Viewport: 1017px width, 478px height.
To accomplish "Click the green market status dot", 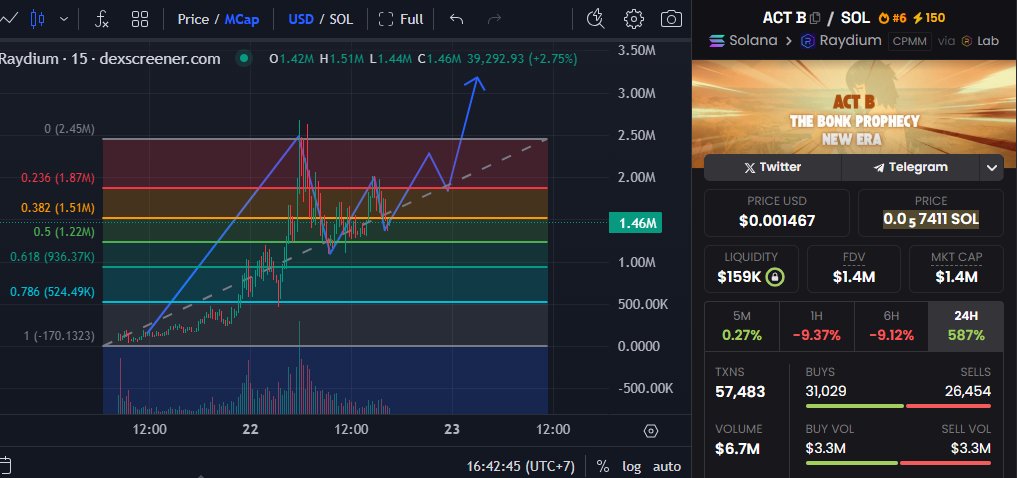I will 245,59.
